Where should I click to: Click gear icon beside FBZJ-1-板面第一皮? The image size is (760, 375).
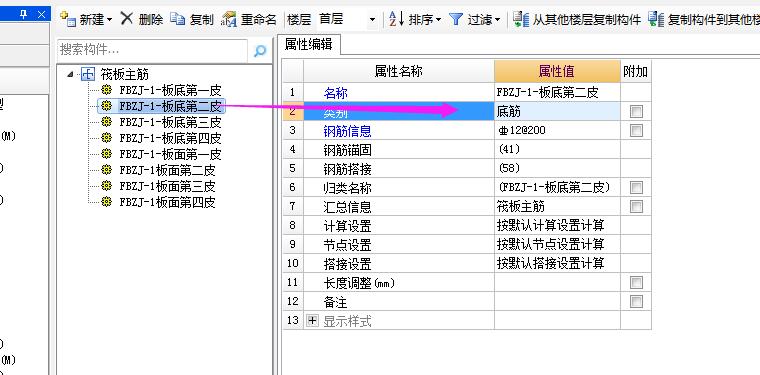point(107,154)
